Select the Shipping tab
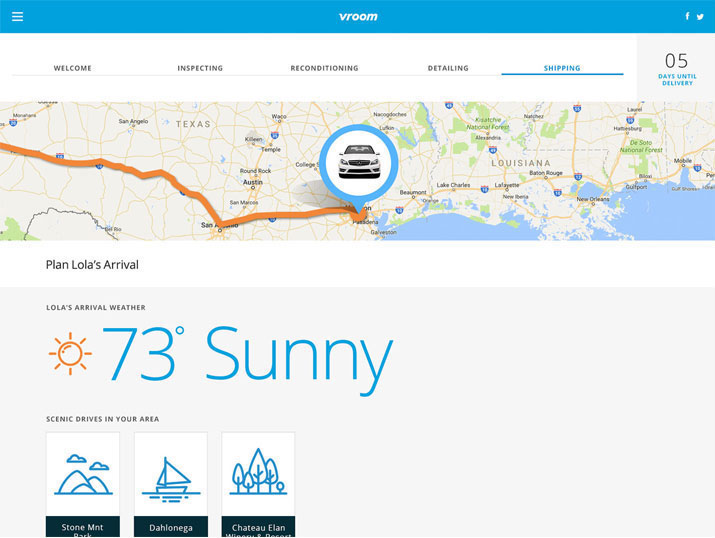This screenshot has width=715, height=538. pos(562,68)
